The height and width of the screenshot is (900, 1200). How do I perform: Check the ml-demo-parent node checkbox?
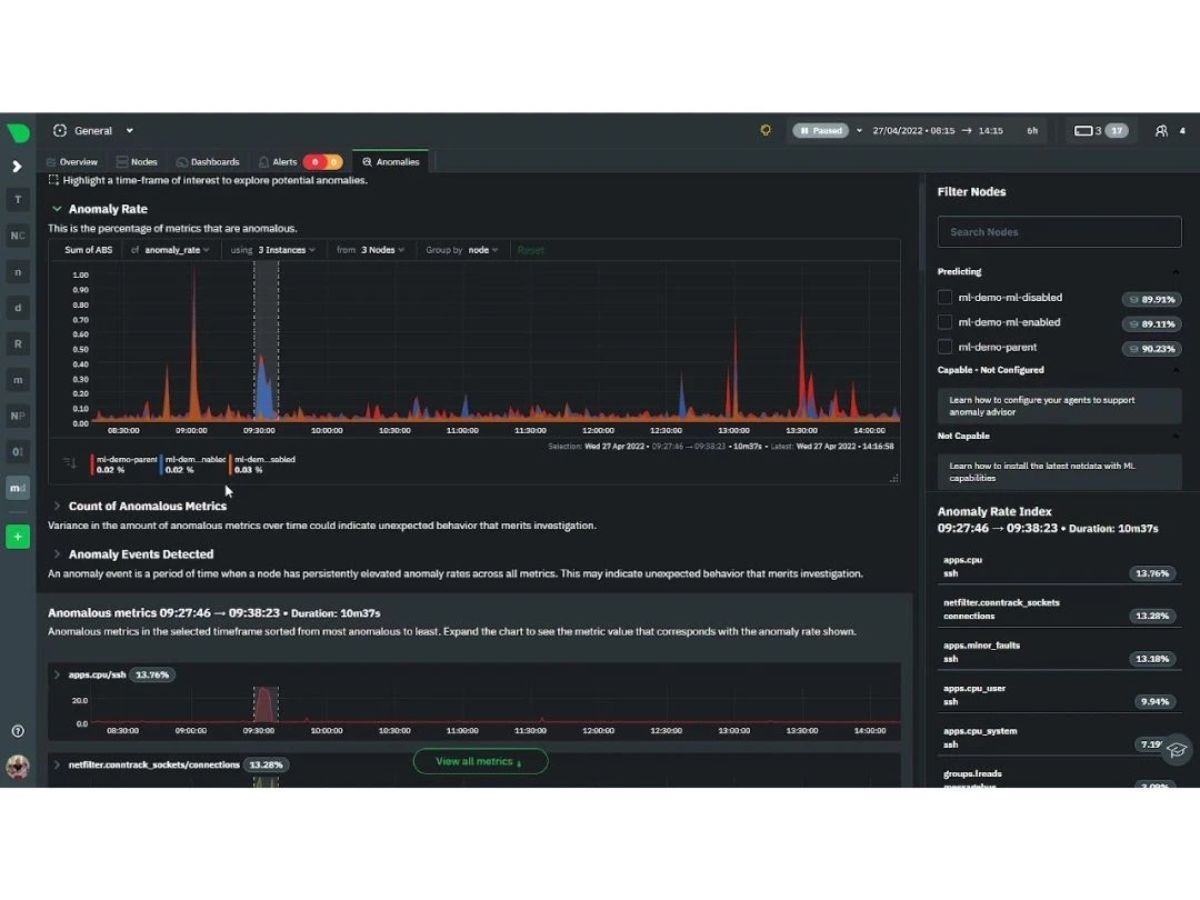coord(944,347)
